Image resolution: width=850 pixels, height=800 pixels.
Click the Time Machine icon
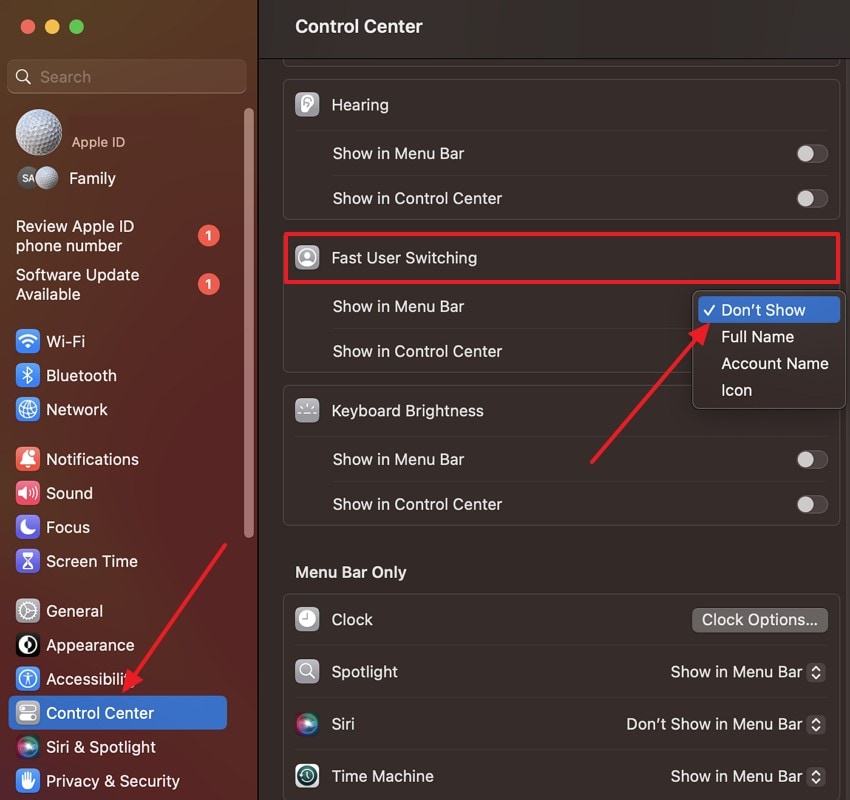307,776
